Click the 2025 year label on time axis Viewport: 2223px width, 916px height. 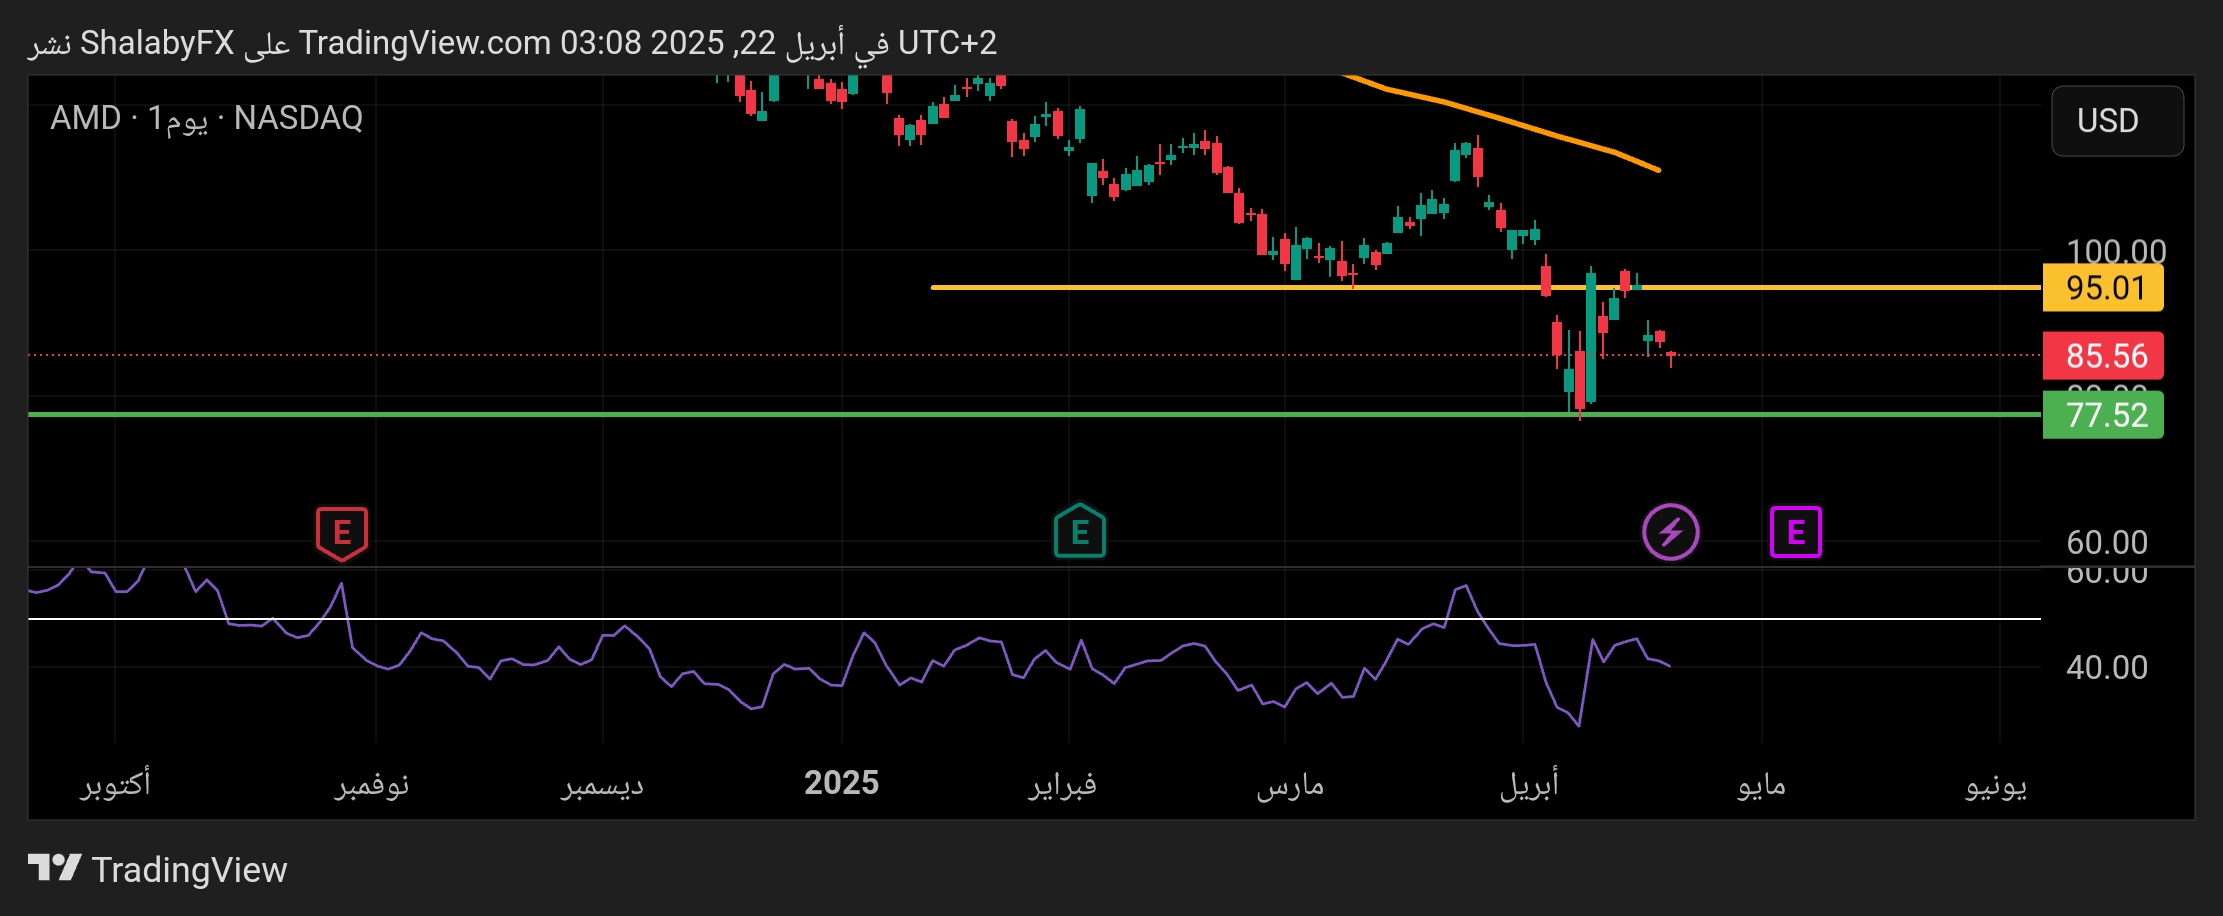pos(842,783)
